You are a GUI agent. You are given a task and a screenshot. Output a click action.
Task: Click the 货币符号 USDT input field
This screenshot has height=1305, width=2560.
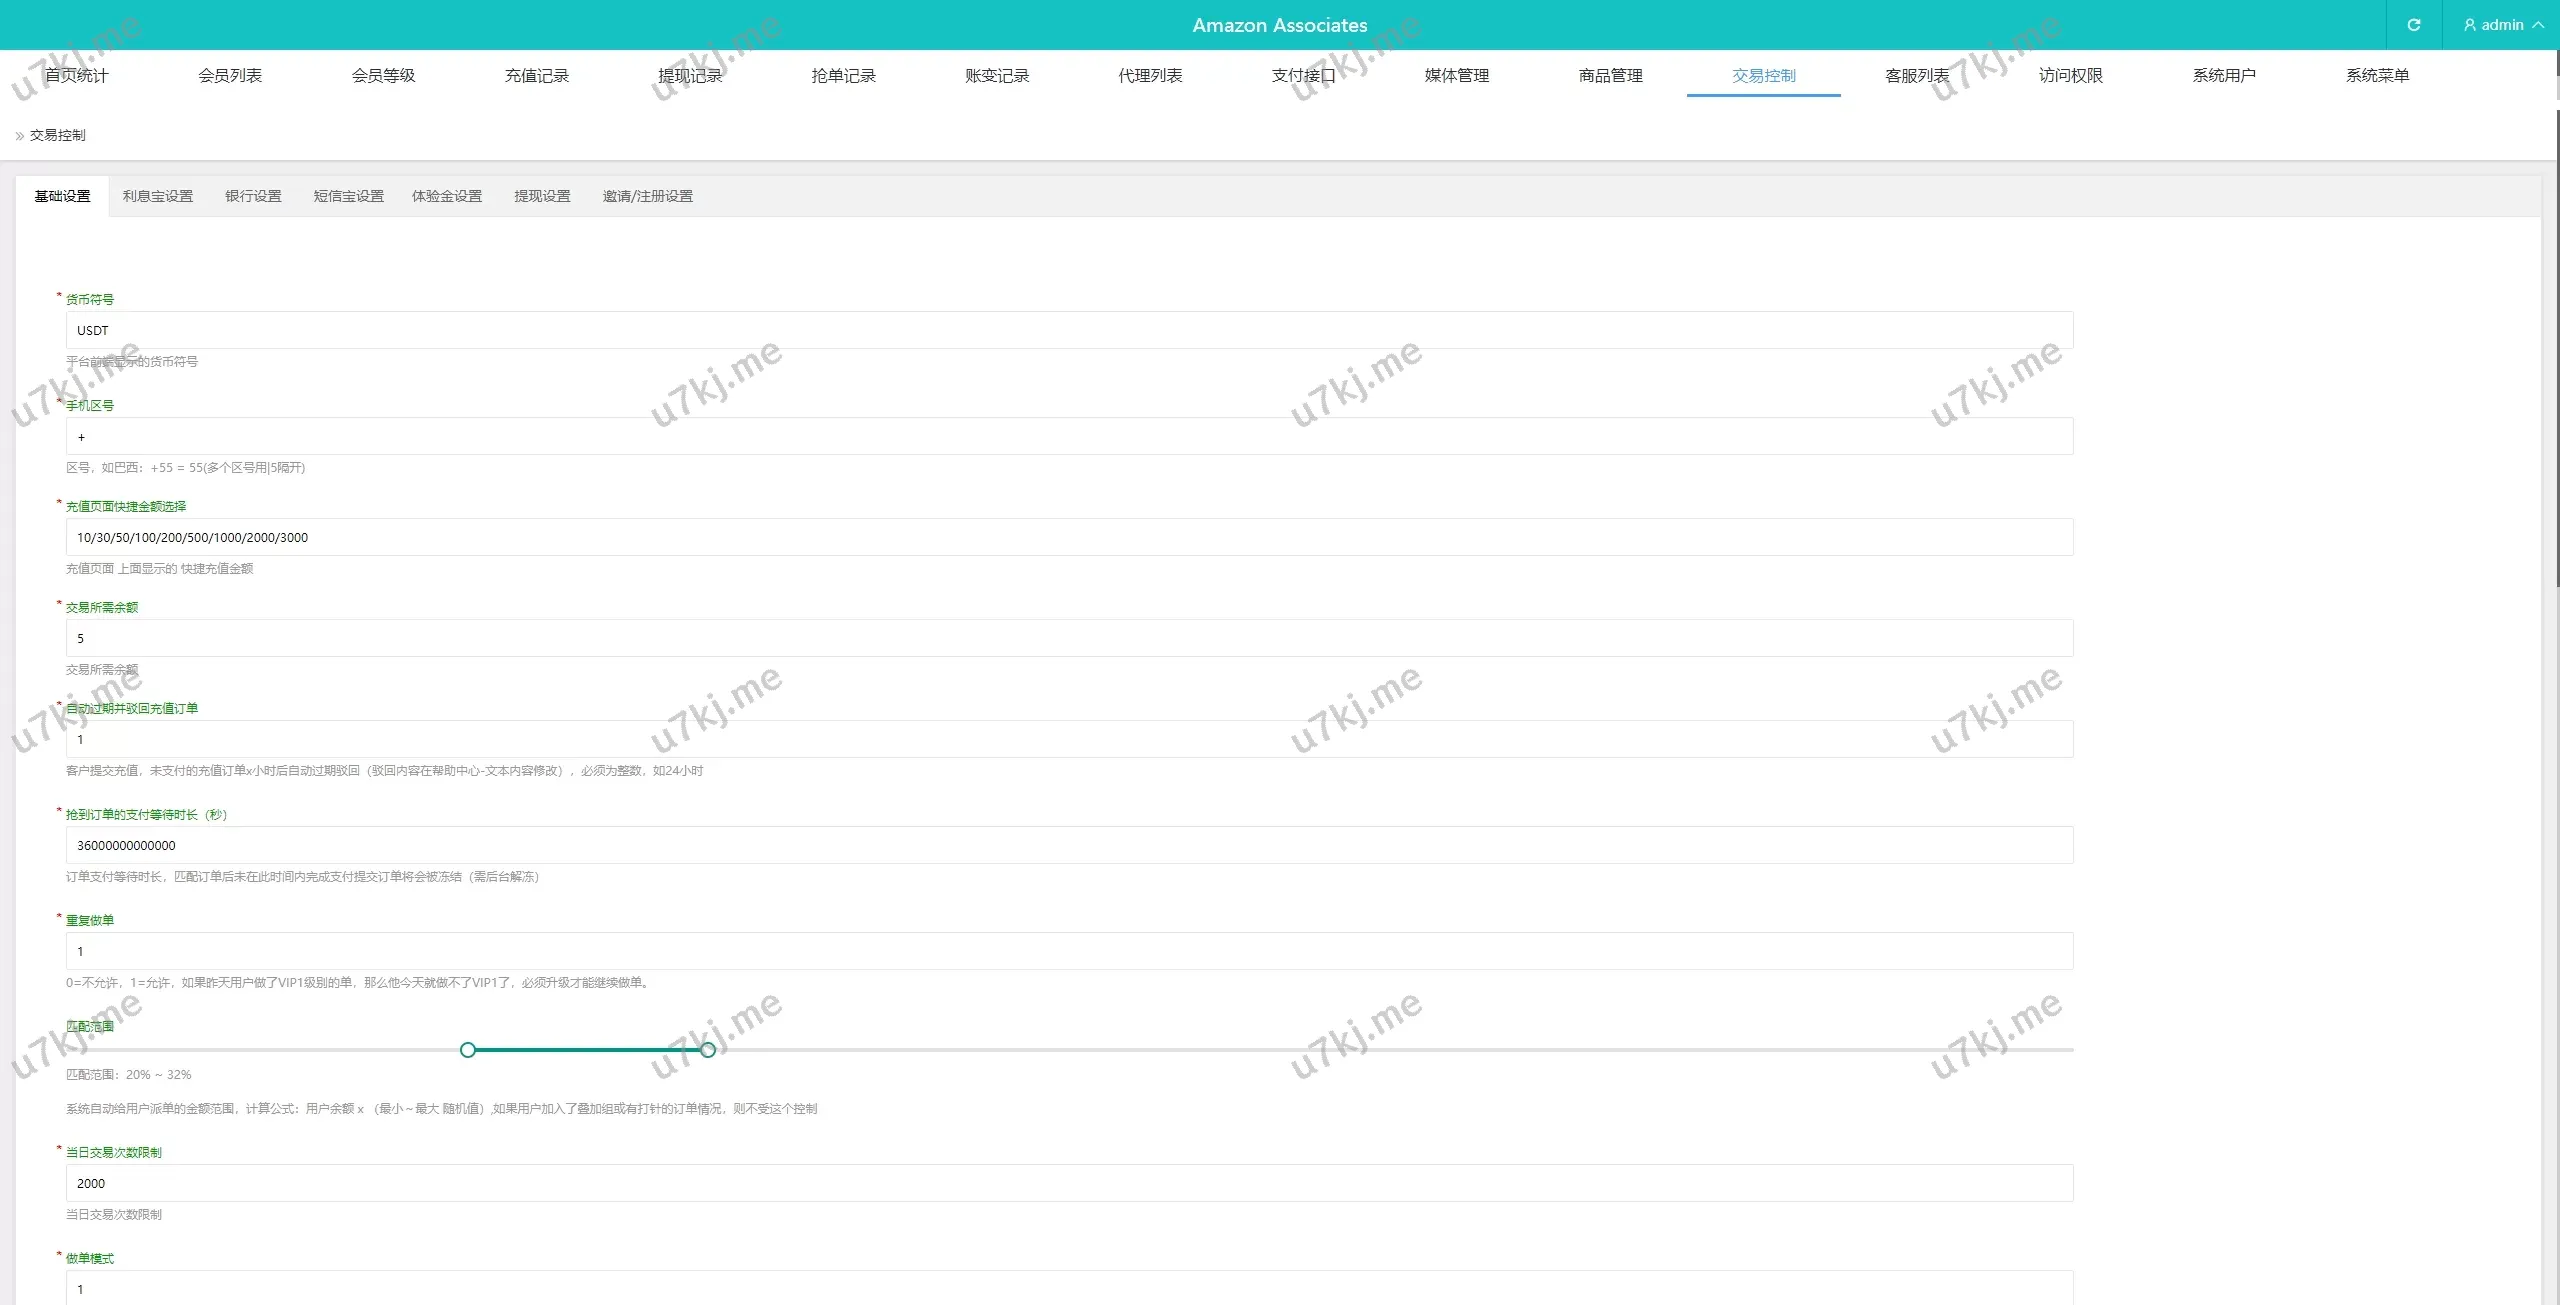[x=1069, y=330]
